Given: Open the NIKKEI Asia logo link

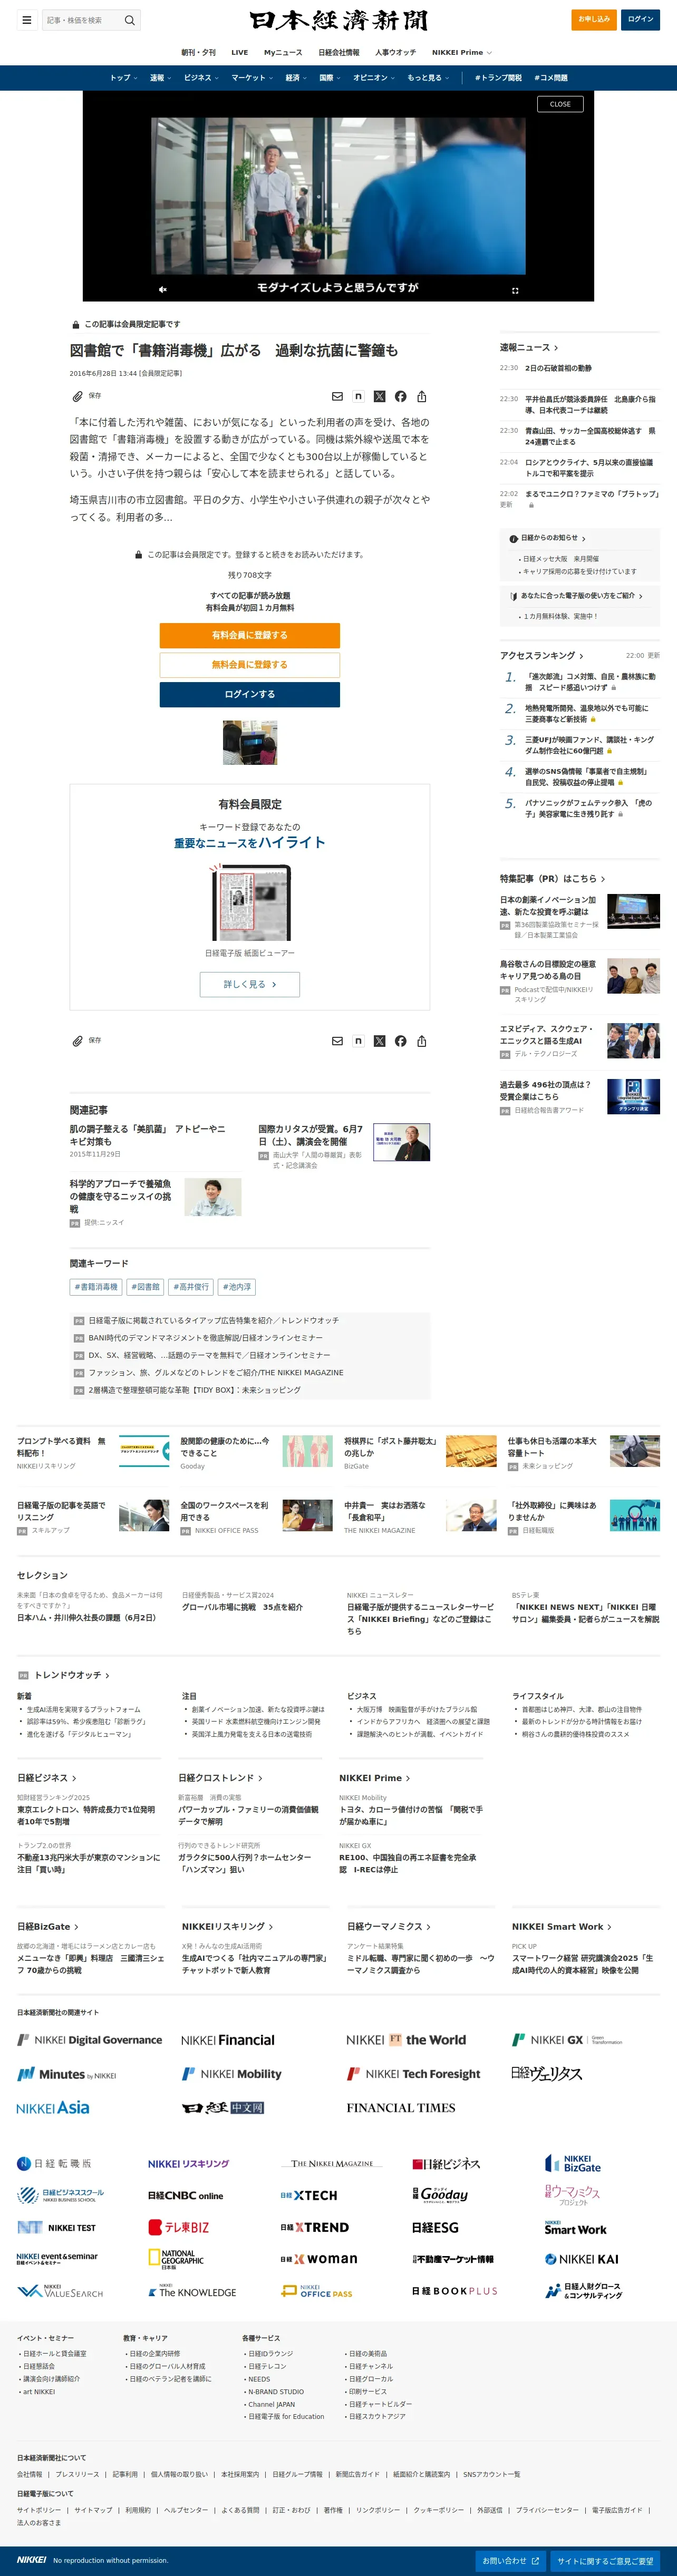Looking at the screenshot, I should point(53,2107).
